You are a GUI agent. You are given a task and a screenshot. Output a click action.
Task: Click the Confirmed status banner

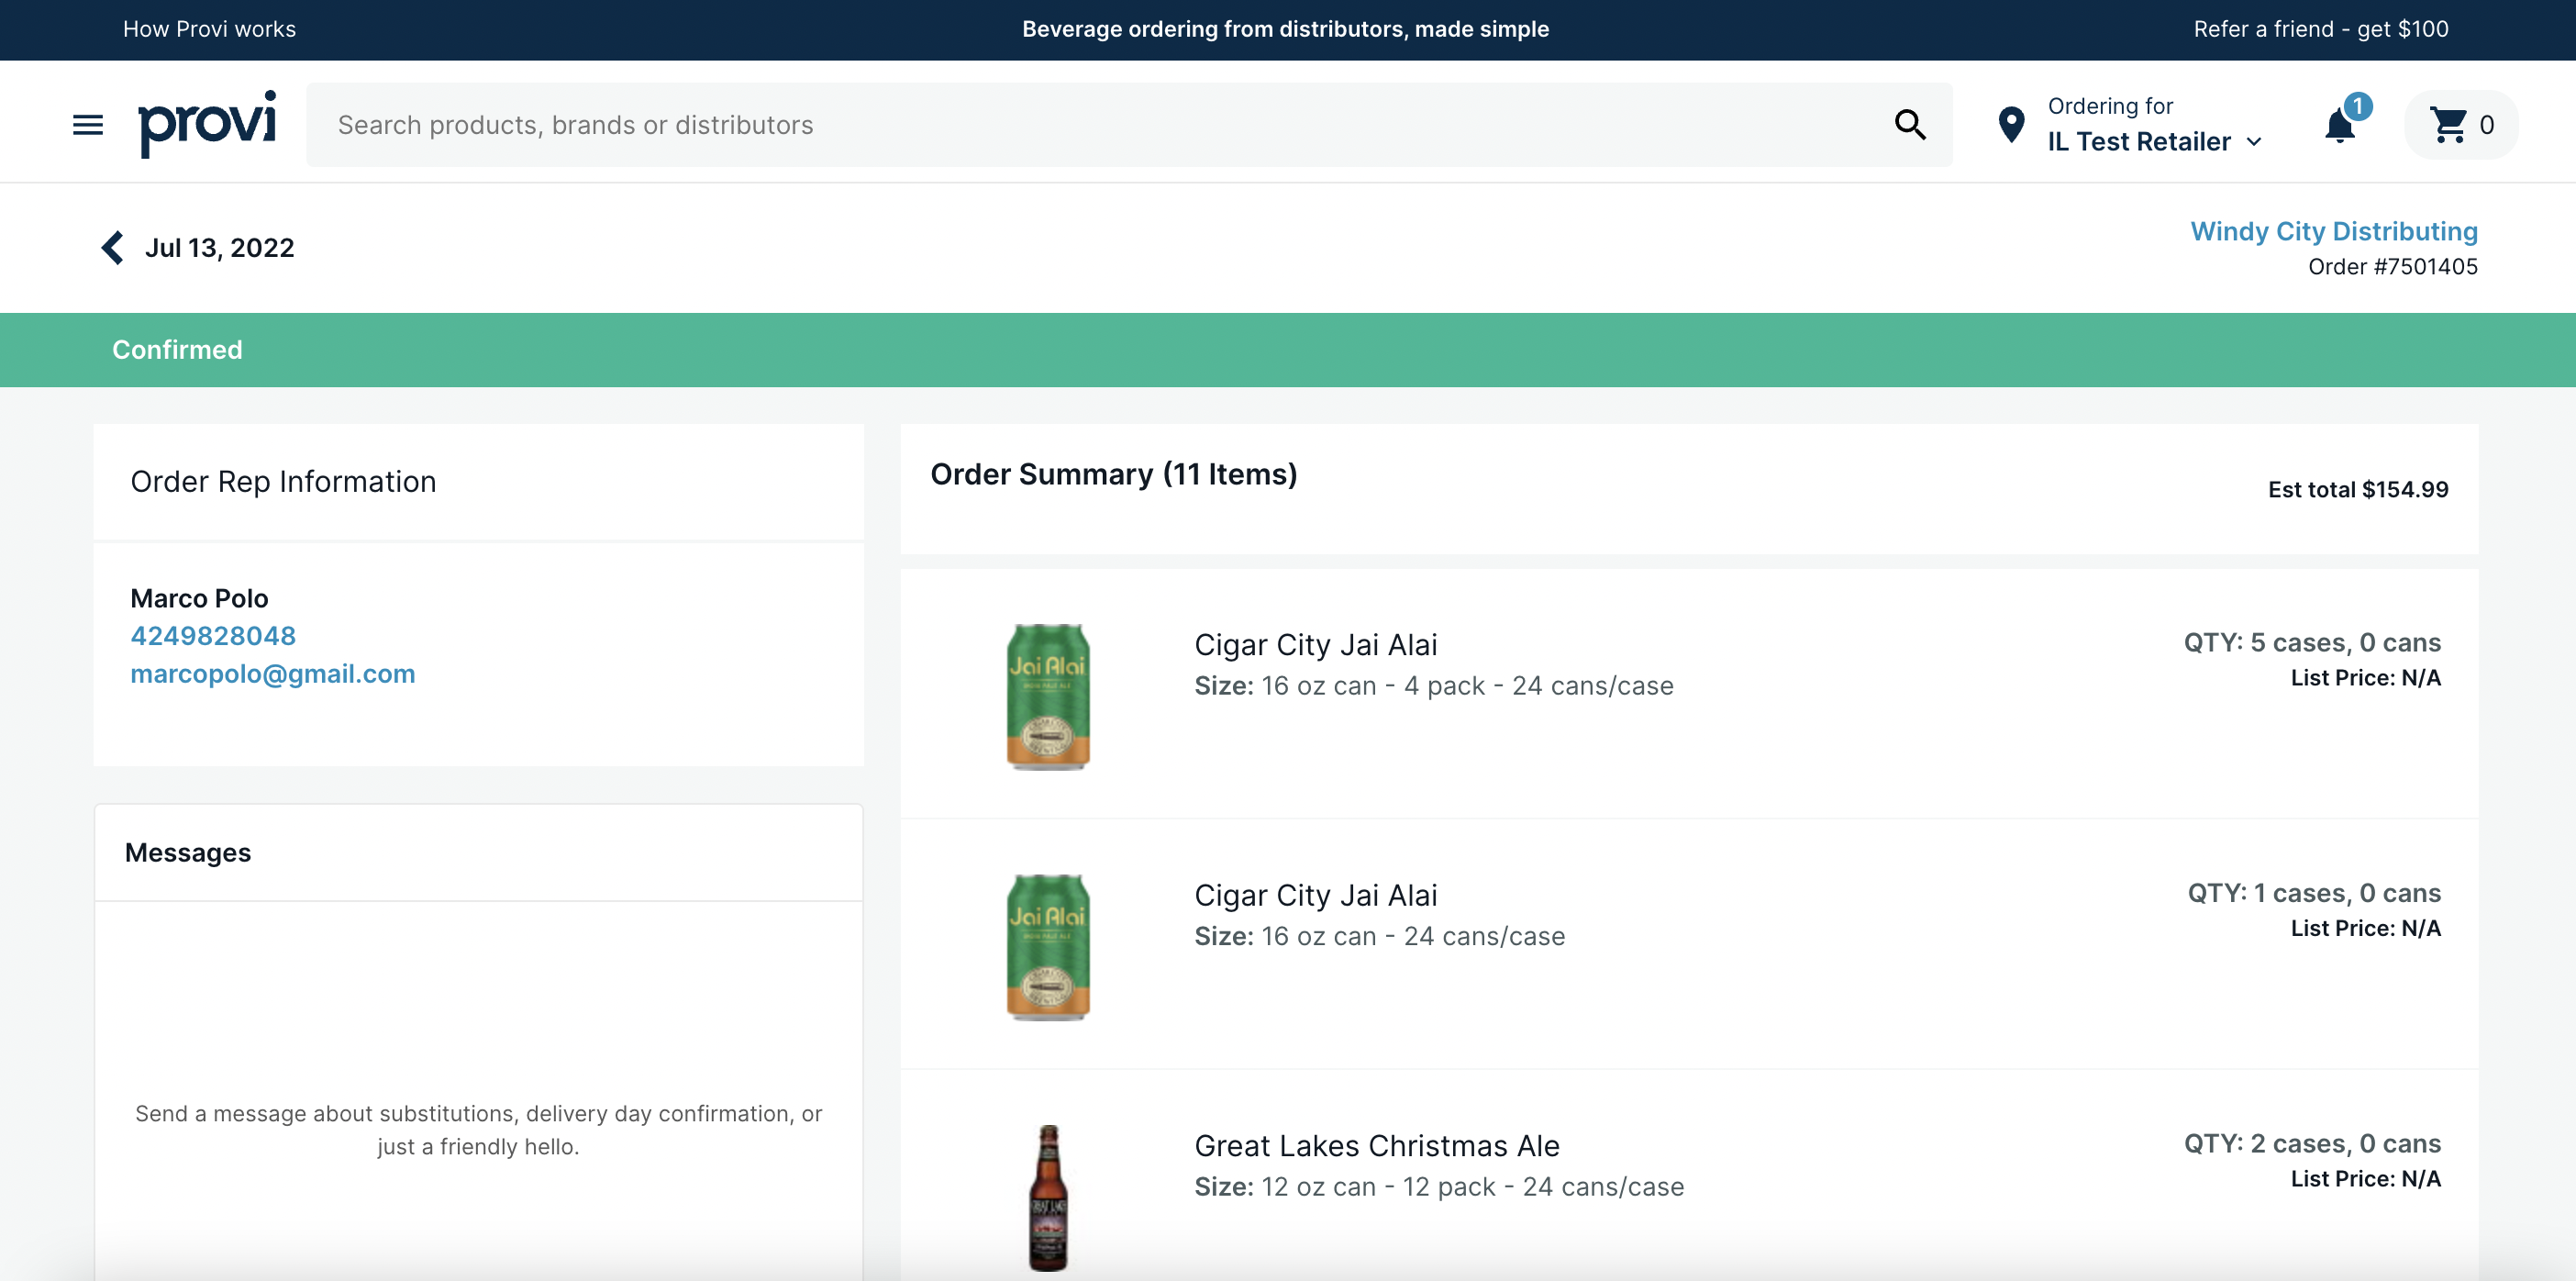[1288, 350]
